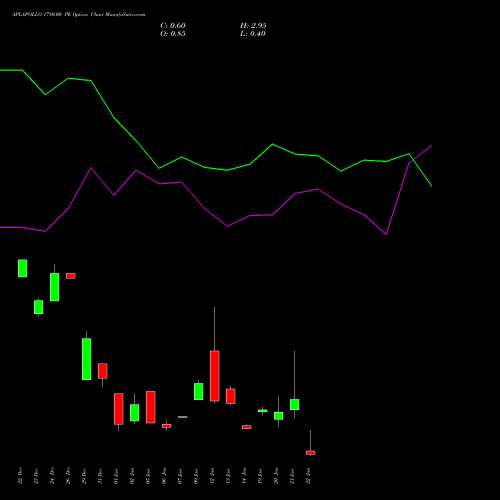Click the 14 Jan date label
This screenshot has height=500, width=500.
pyautogui.click(x=244, y=476)
